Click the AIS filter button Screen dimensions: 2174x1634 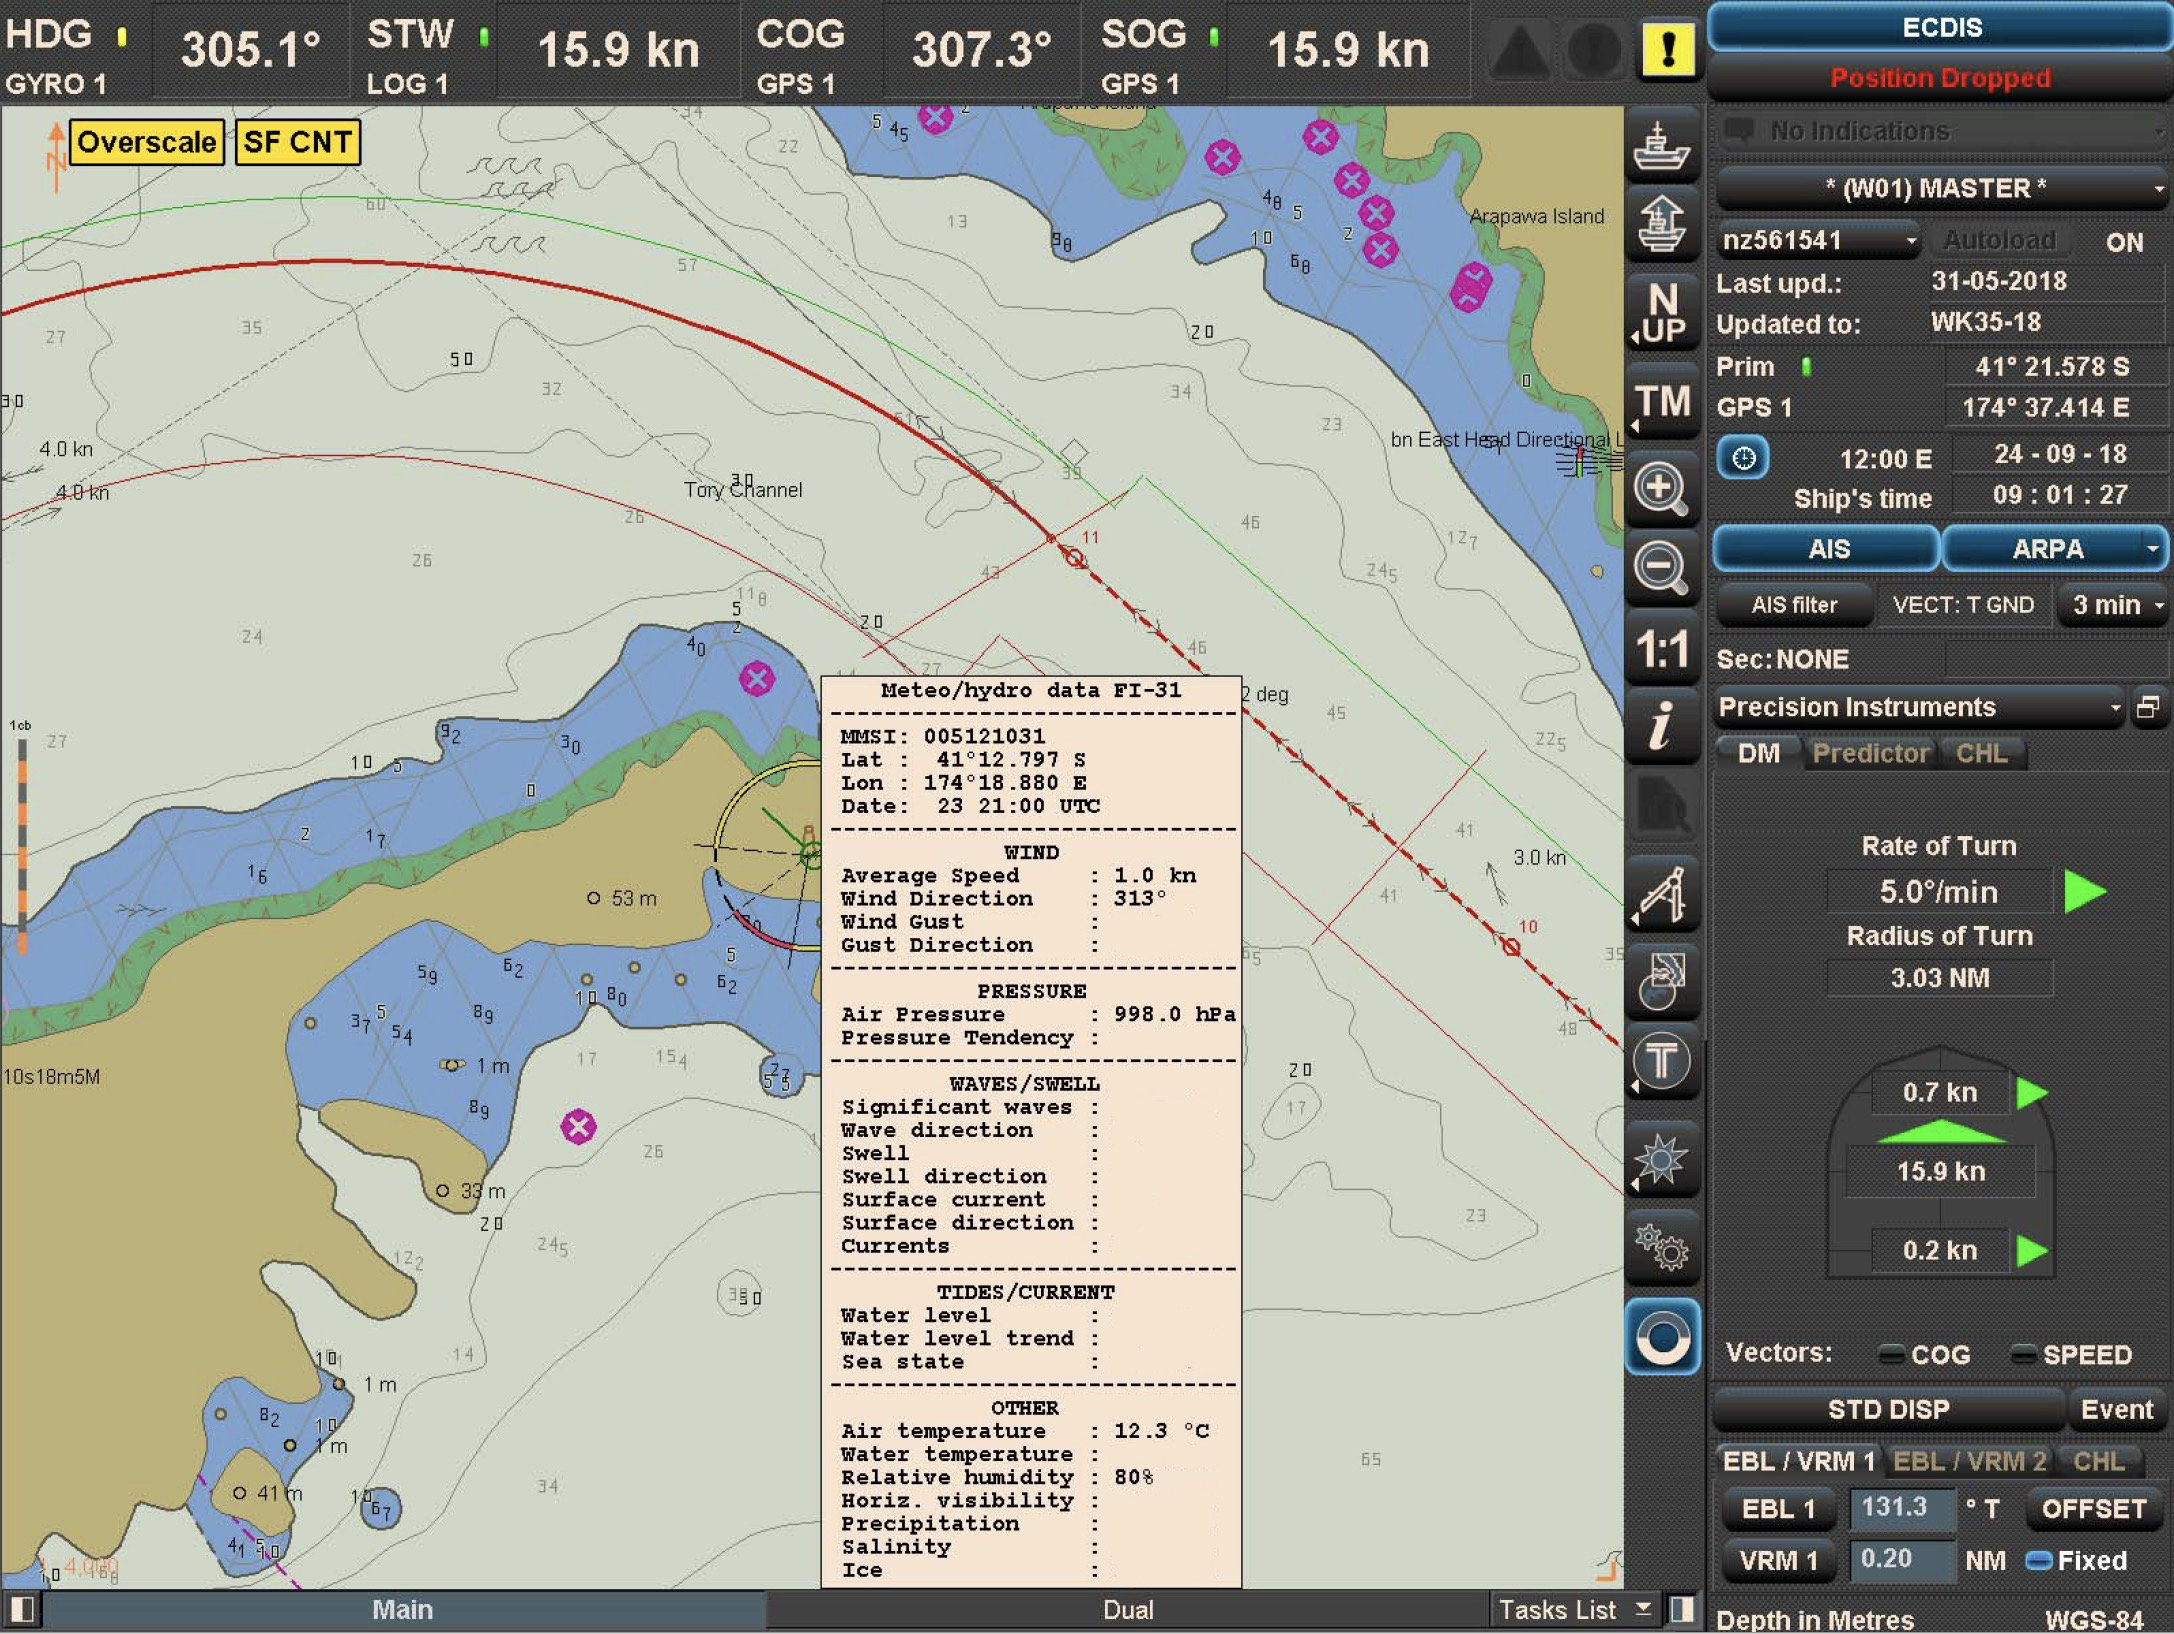pyautogui.click(x=1794, y=605)
